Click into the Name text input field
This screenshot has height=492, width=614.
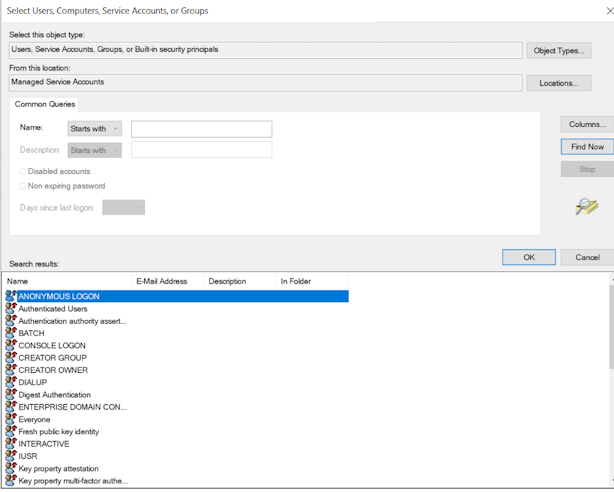click(201, 129)
